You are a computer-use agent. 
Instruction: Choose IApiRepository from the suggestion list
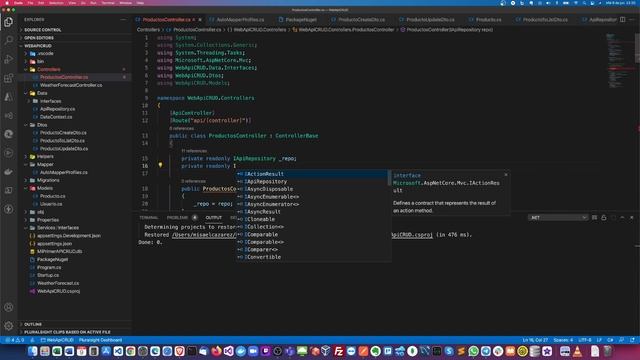tap(312, 182)
